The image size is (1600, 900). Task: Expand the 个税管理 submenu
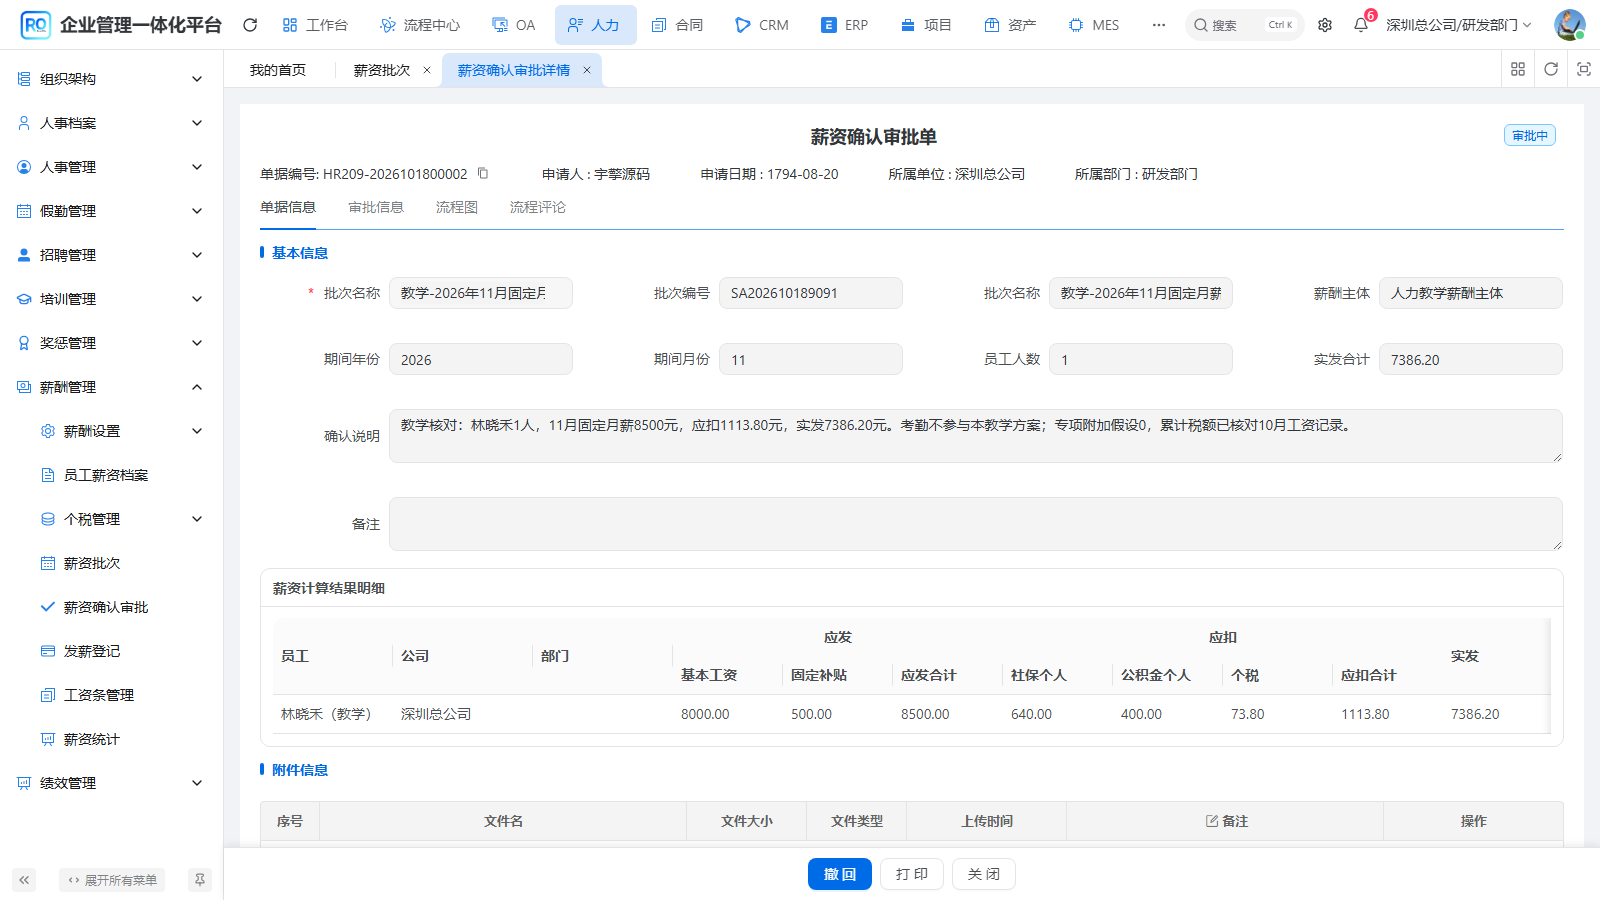(x=112, y=519)
